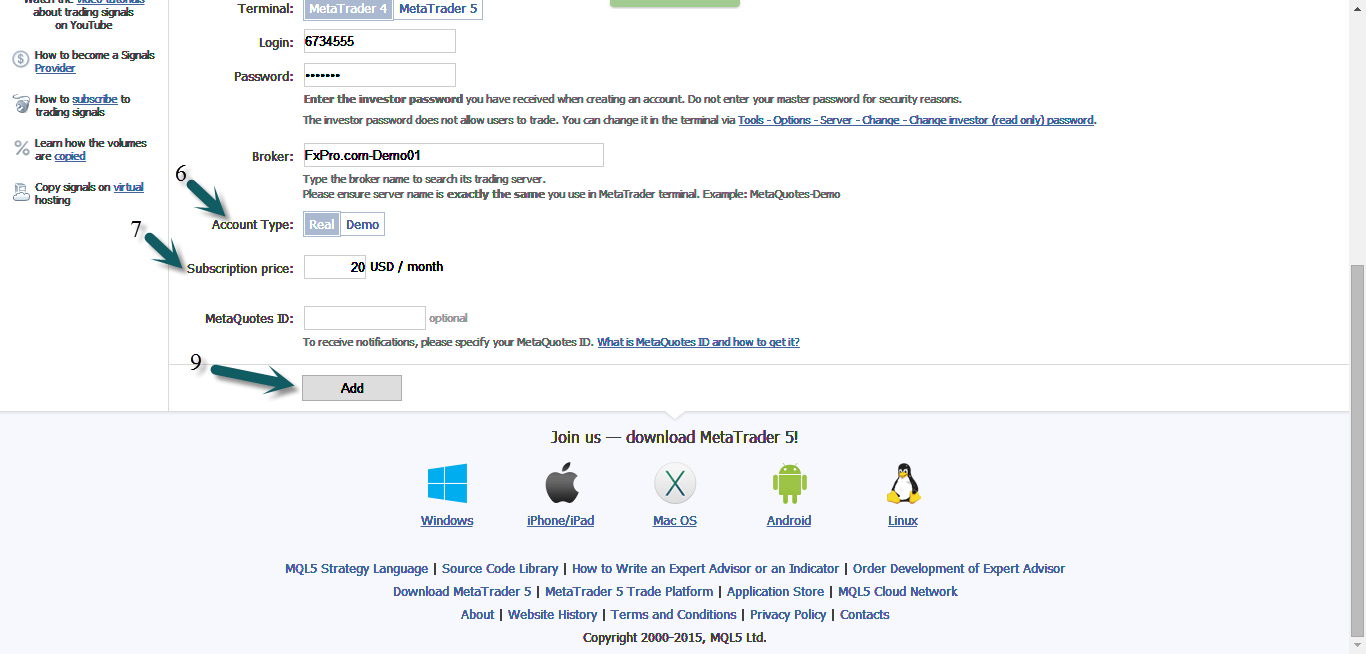Click the 'Broker:' label
Image resolution: width=1366 pixels, height=654 pixels.
point(273,157)
